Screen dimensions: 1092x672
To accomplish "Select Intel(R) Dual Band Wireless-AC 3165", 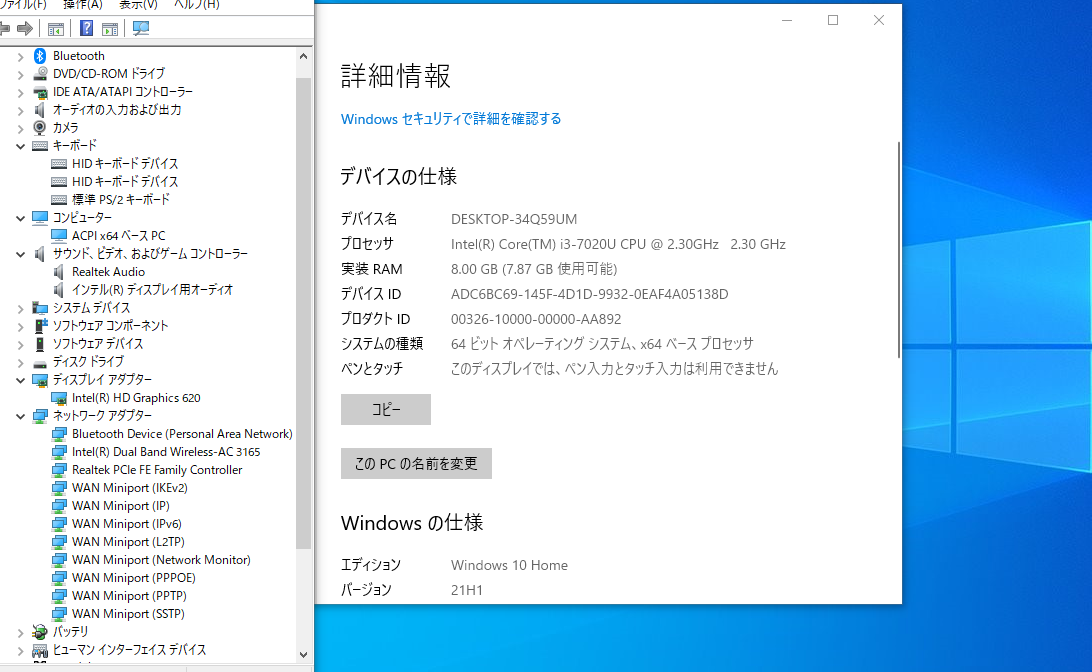I will [166, 452].
